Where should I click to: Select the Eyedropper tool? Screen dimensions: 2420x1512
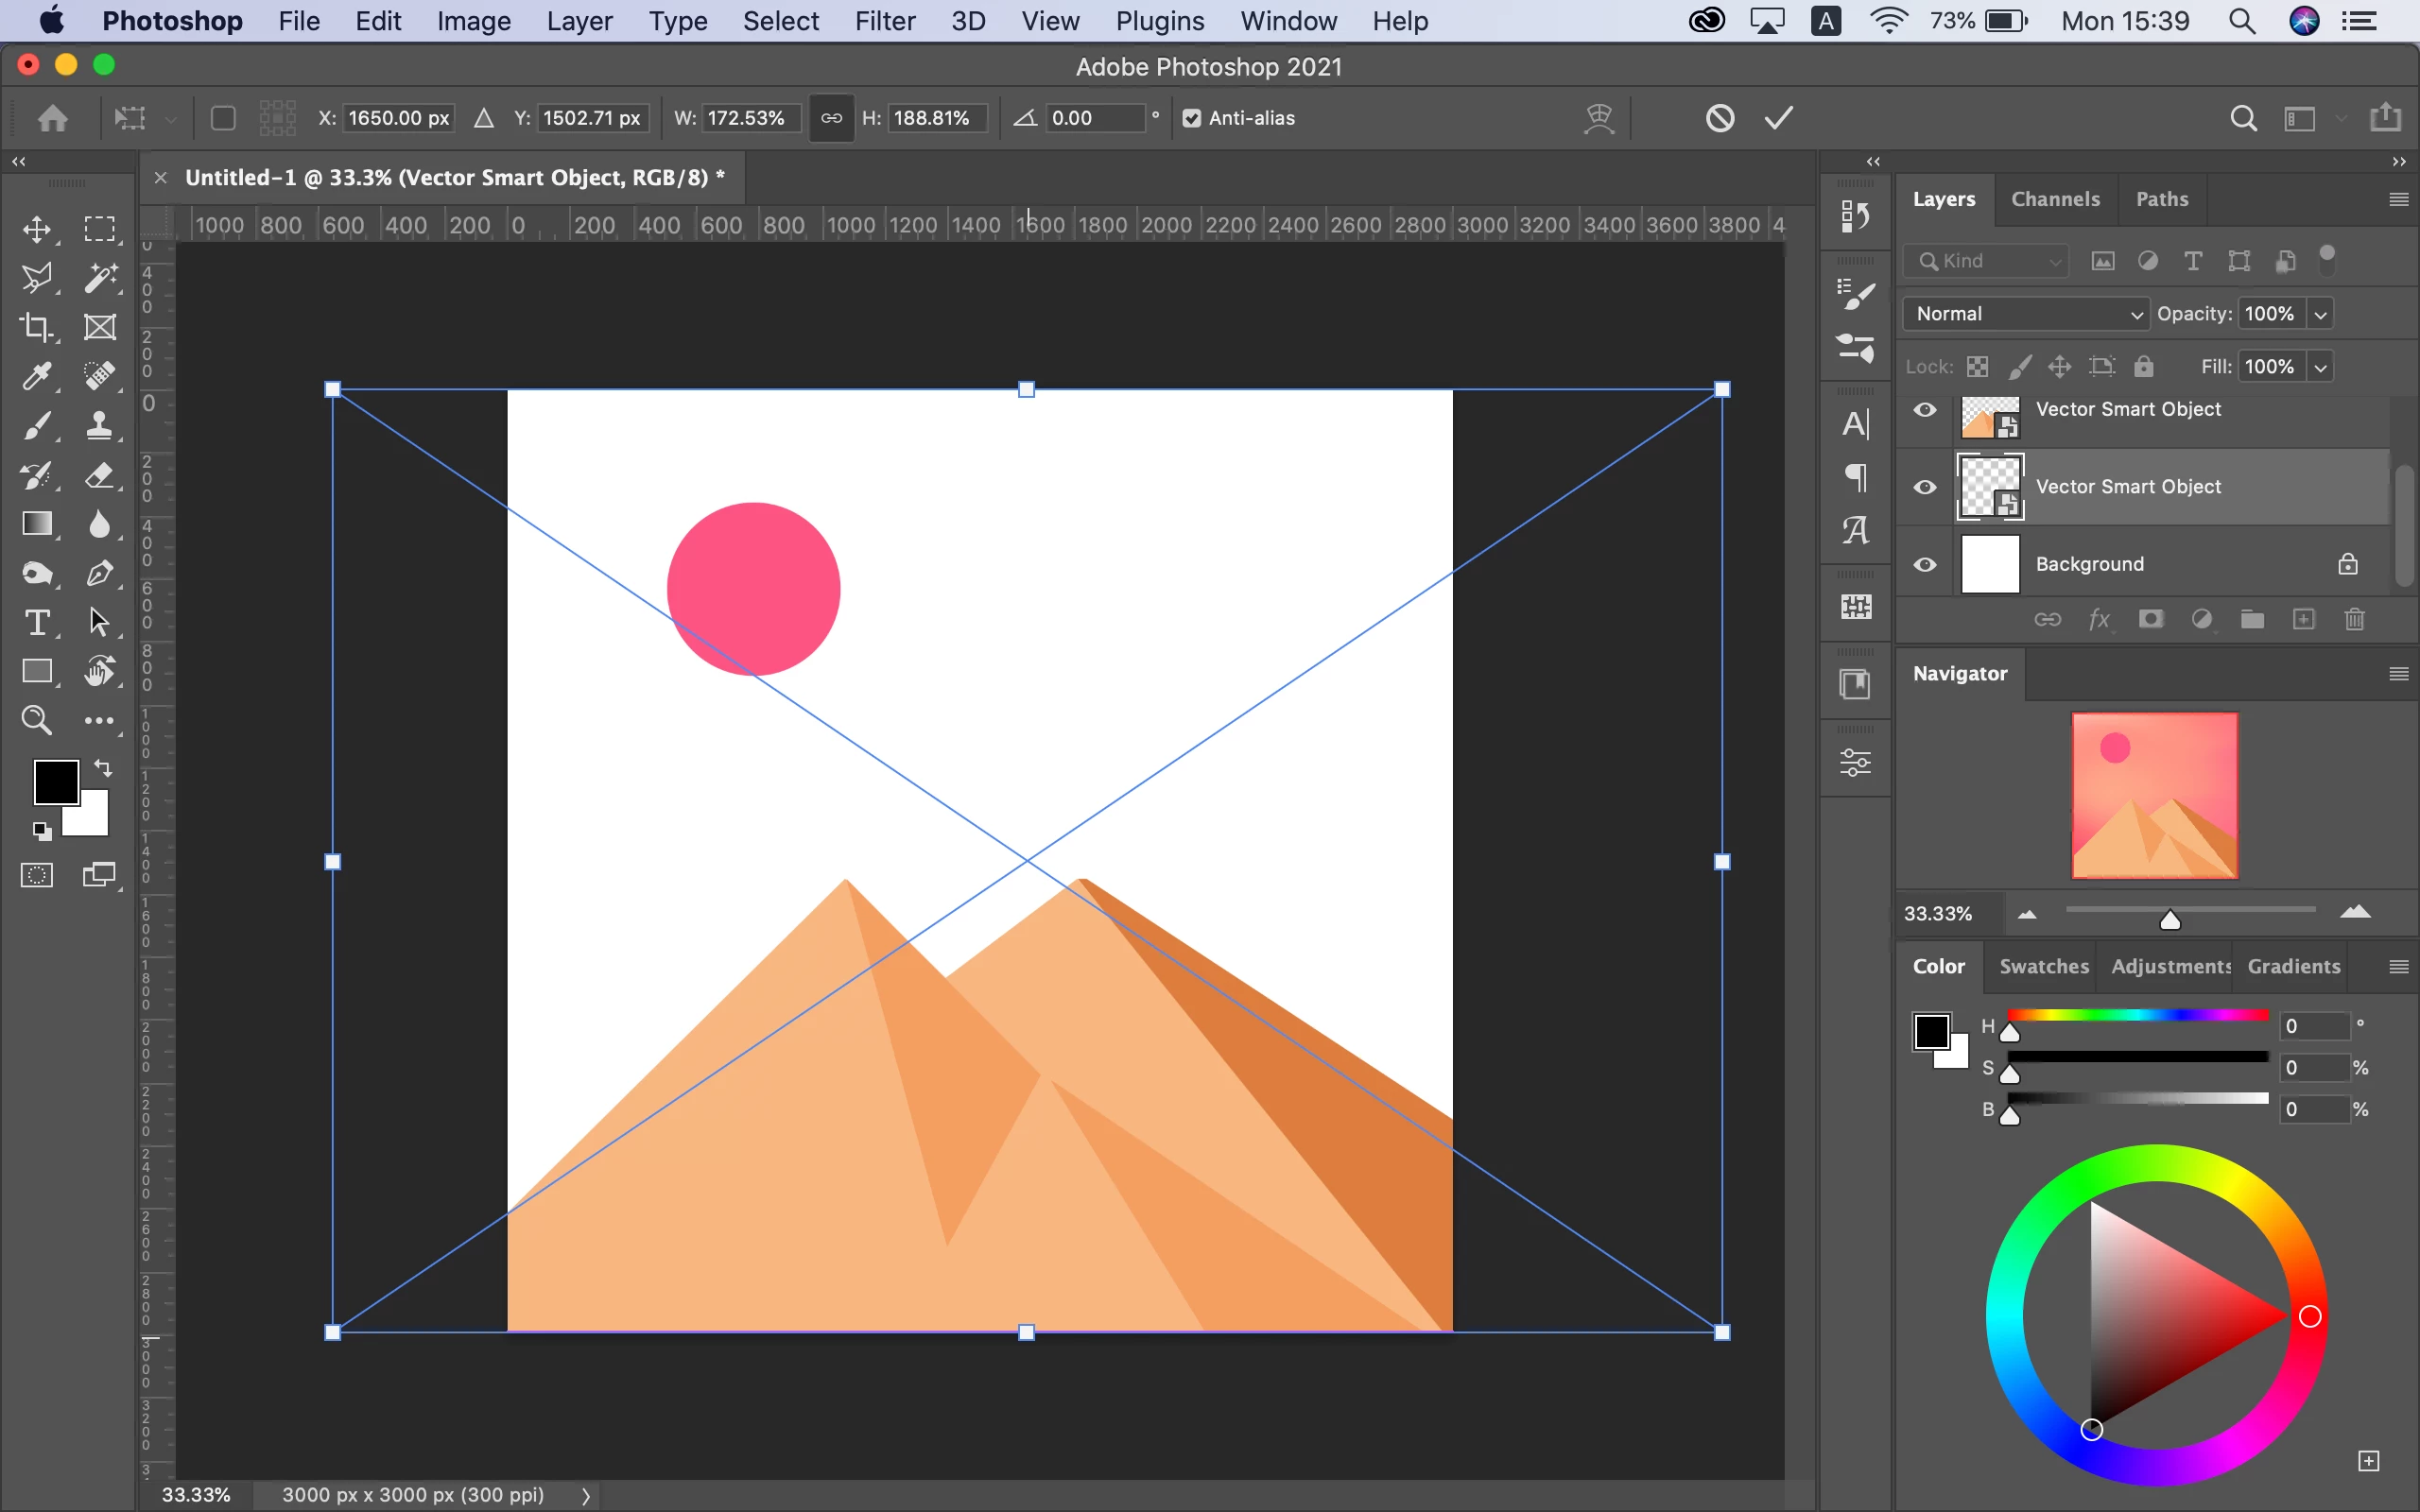[37, 376]
